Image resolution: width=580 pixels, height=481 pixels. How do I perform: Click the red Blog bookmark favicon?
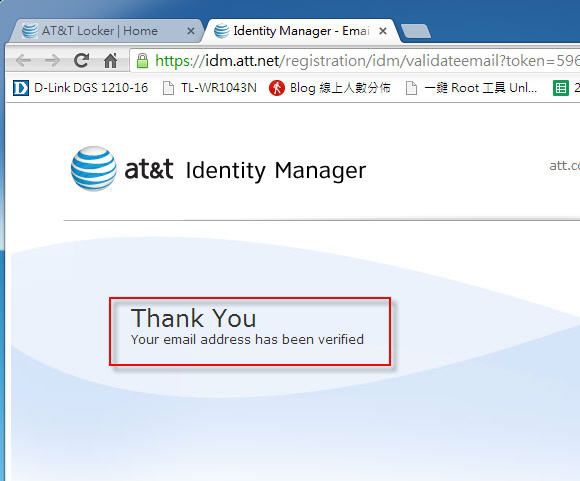pyautogui.click(x=277, y=88)
